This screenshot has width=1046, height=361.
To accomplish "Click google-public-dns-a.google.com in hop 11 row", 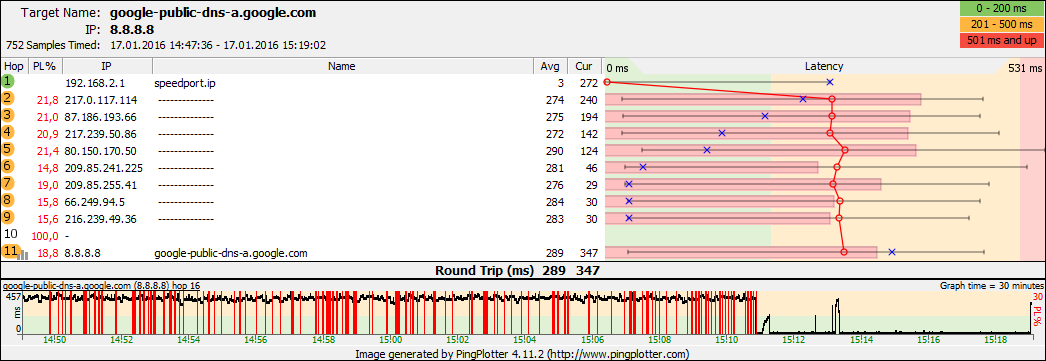I will pyautogui.click(x=231, y=253).
